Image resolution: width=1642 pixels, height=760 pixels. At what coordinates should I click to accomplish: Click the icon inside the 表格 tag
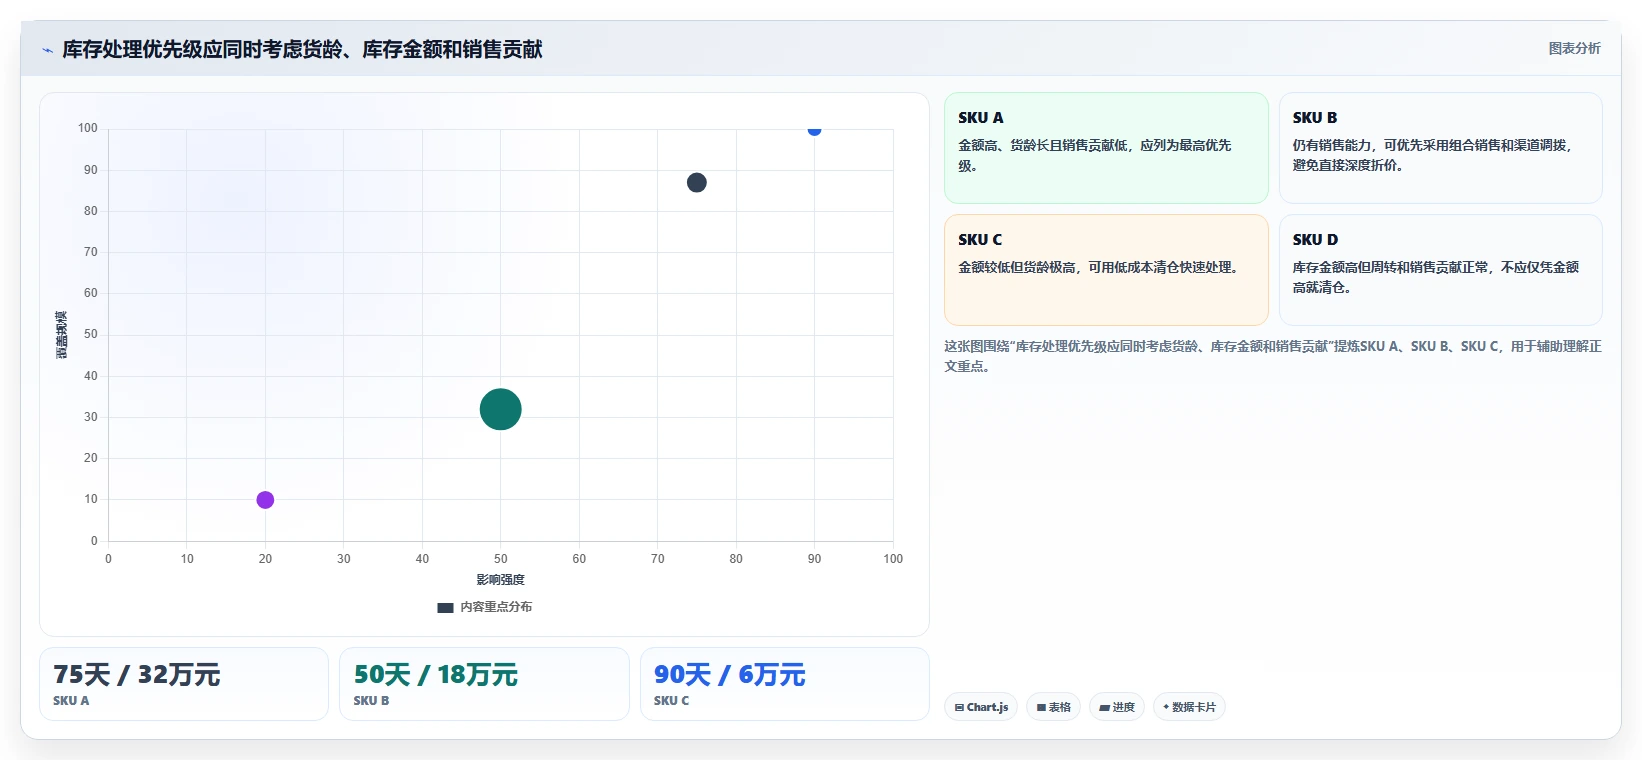(1041, 708)
